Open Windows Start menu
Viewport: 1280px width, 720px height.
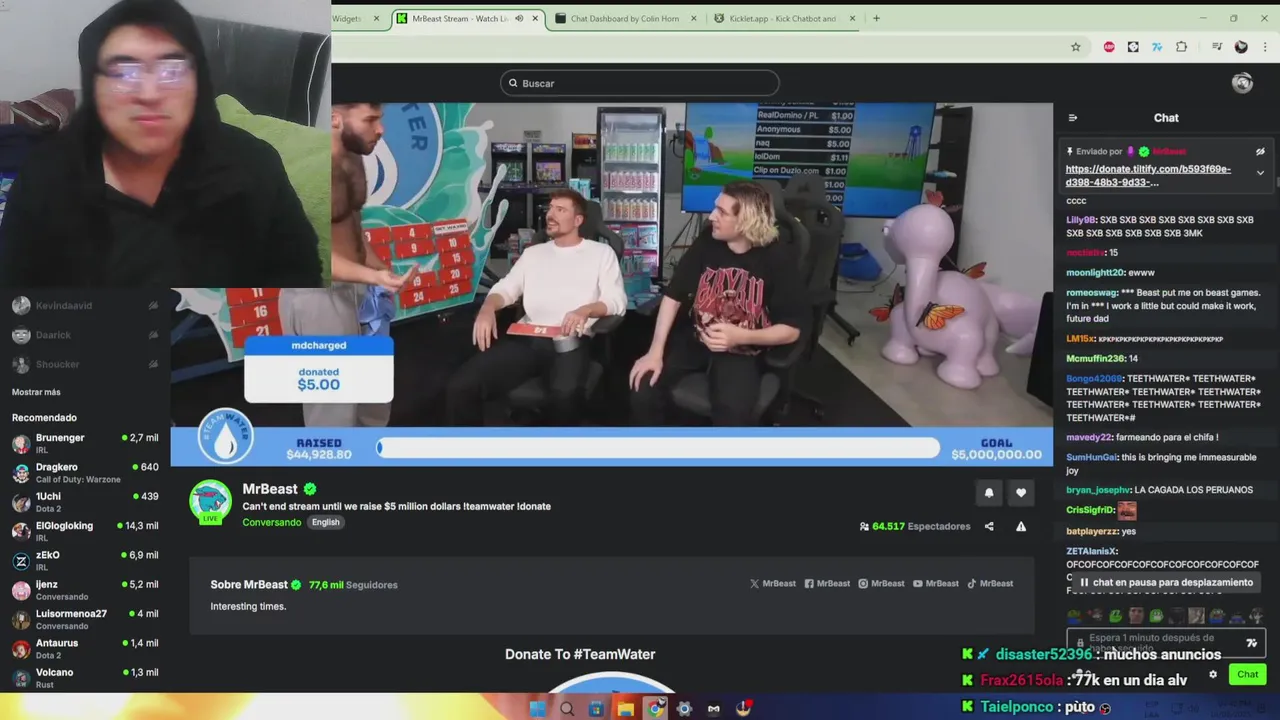point(537,709)
